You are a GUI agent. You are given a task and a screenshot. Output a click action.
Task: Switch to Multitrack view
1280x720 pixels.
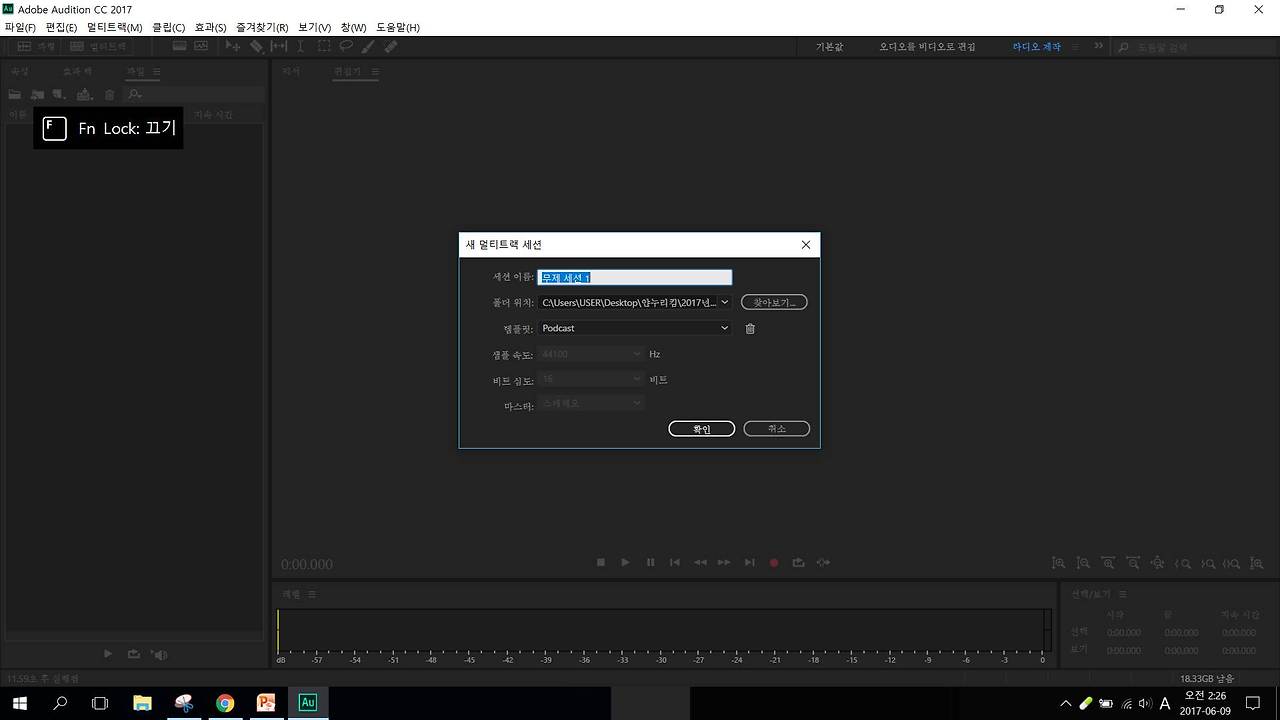pos(100,46)
